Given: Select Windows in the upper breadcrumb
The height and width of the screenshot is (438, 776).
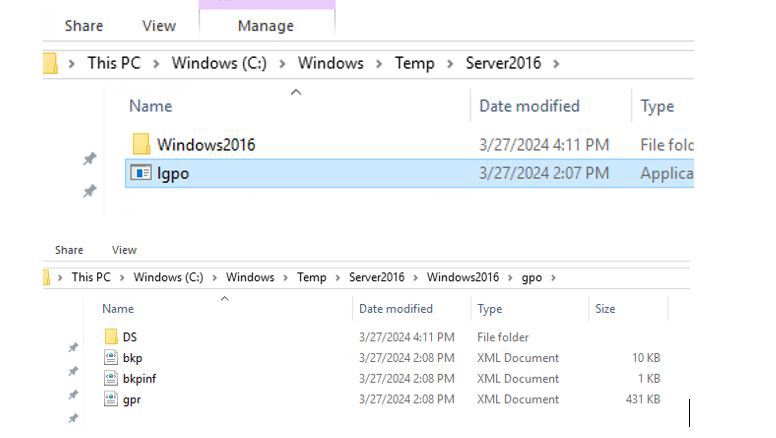Looking at the screenshot, I should click(x=331, y=63).
